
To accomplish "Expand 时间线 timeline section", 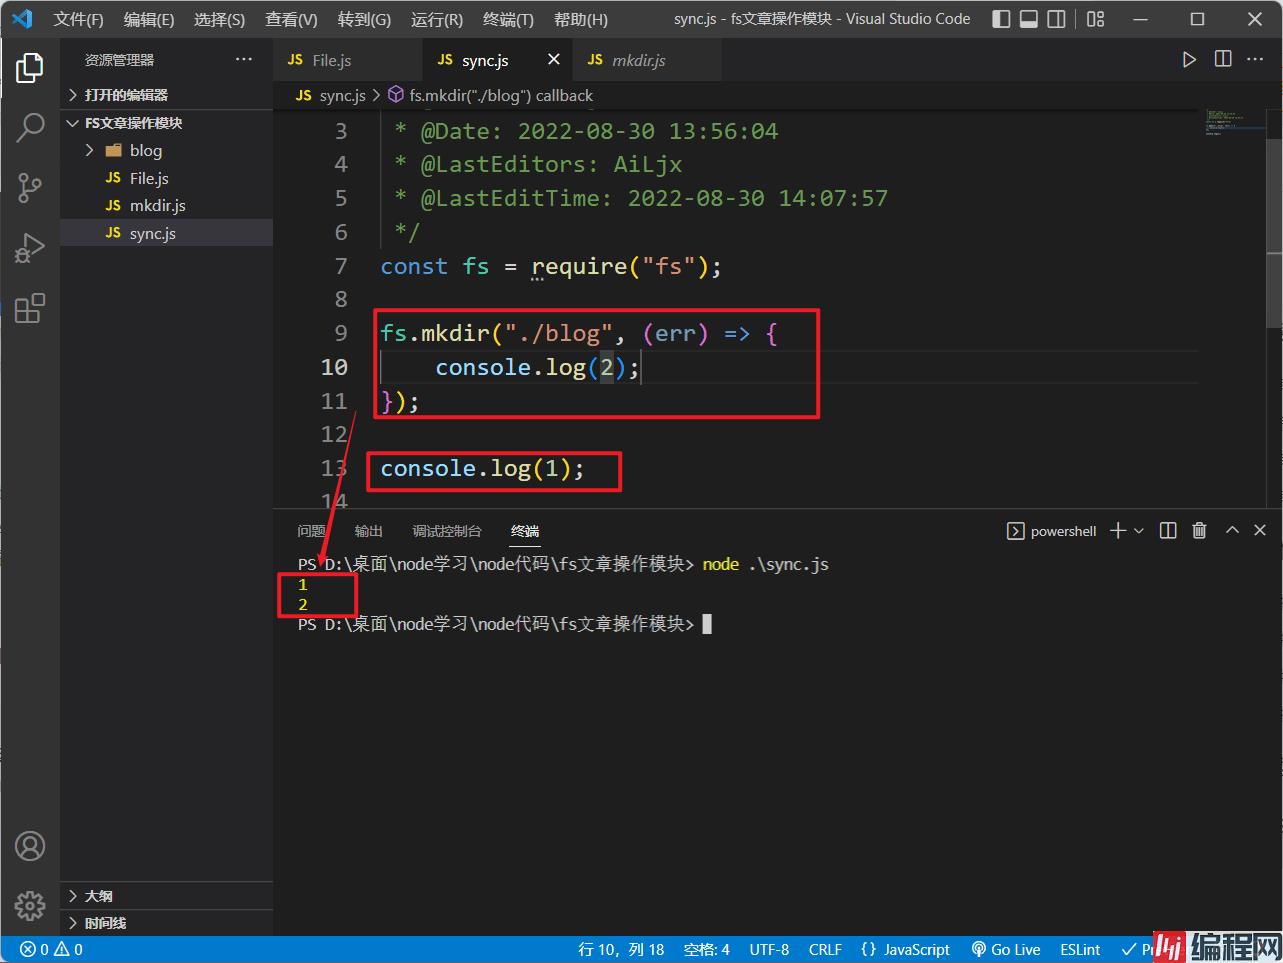I will click(166, 923).
